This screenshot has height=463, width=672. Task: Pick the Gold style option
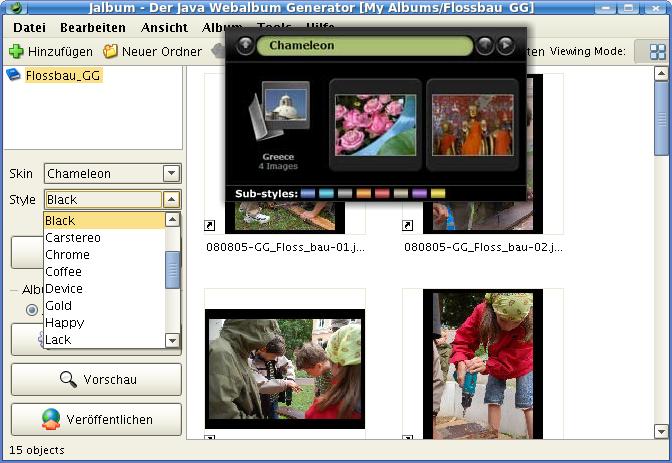click(x=59, y=306)
